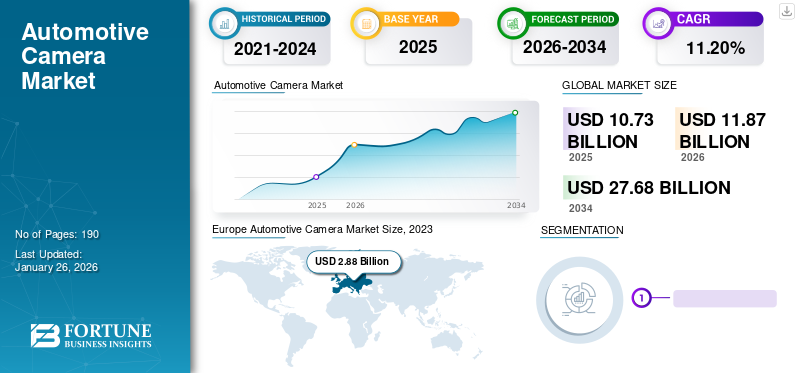The image size is (800, 373).
Task: Click the Last Updated January 26, 2026 text
Action: [x=56, y=261]
